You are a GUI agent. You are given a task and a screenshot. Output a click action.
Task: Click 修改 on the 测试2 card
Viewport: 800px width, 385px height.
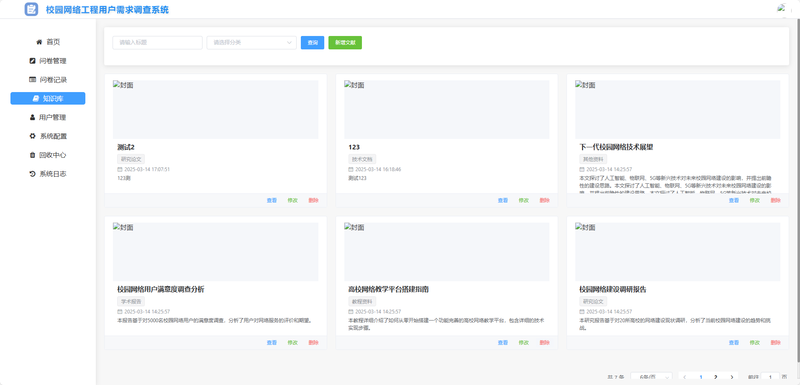pyautogui.click(x=292, y=200)
